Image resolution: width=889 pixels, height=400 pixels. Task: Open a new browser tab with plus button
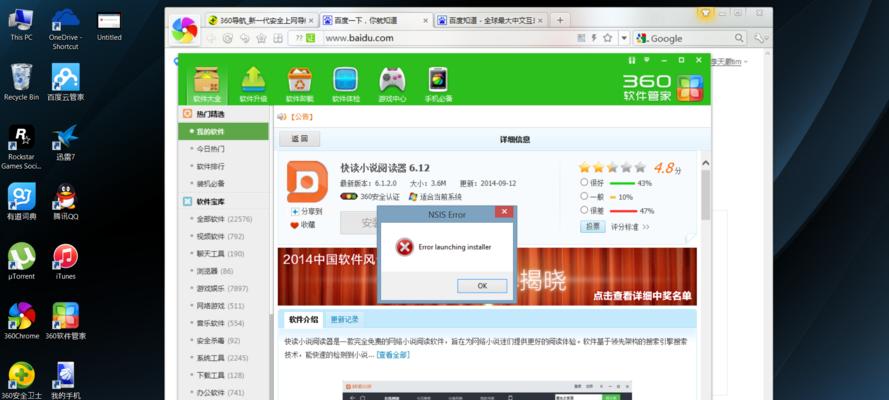point(560,20)
